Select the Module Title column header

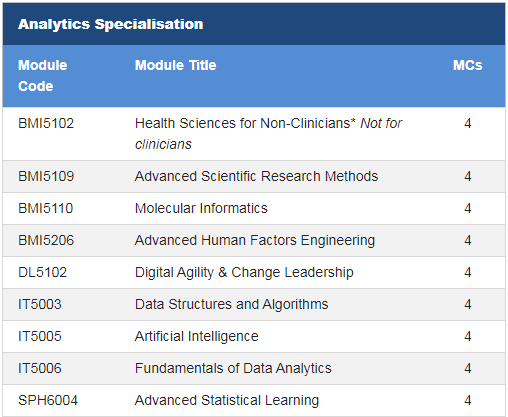pos(175,65)
